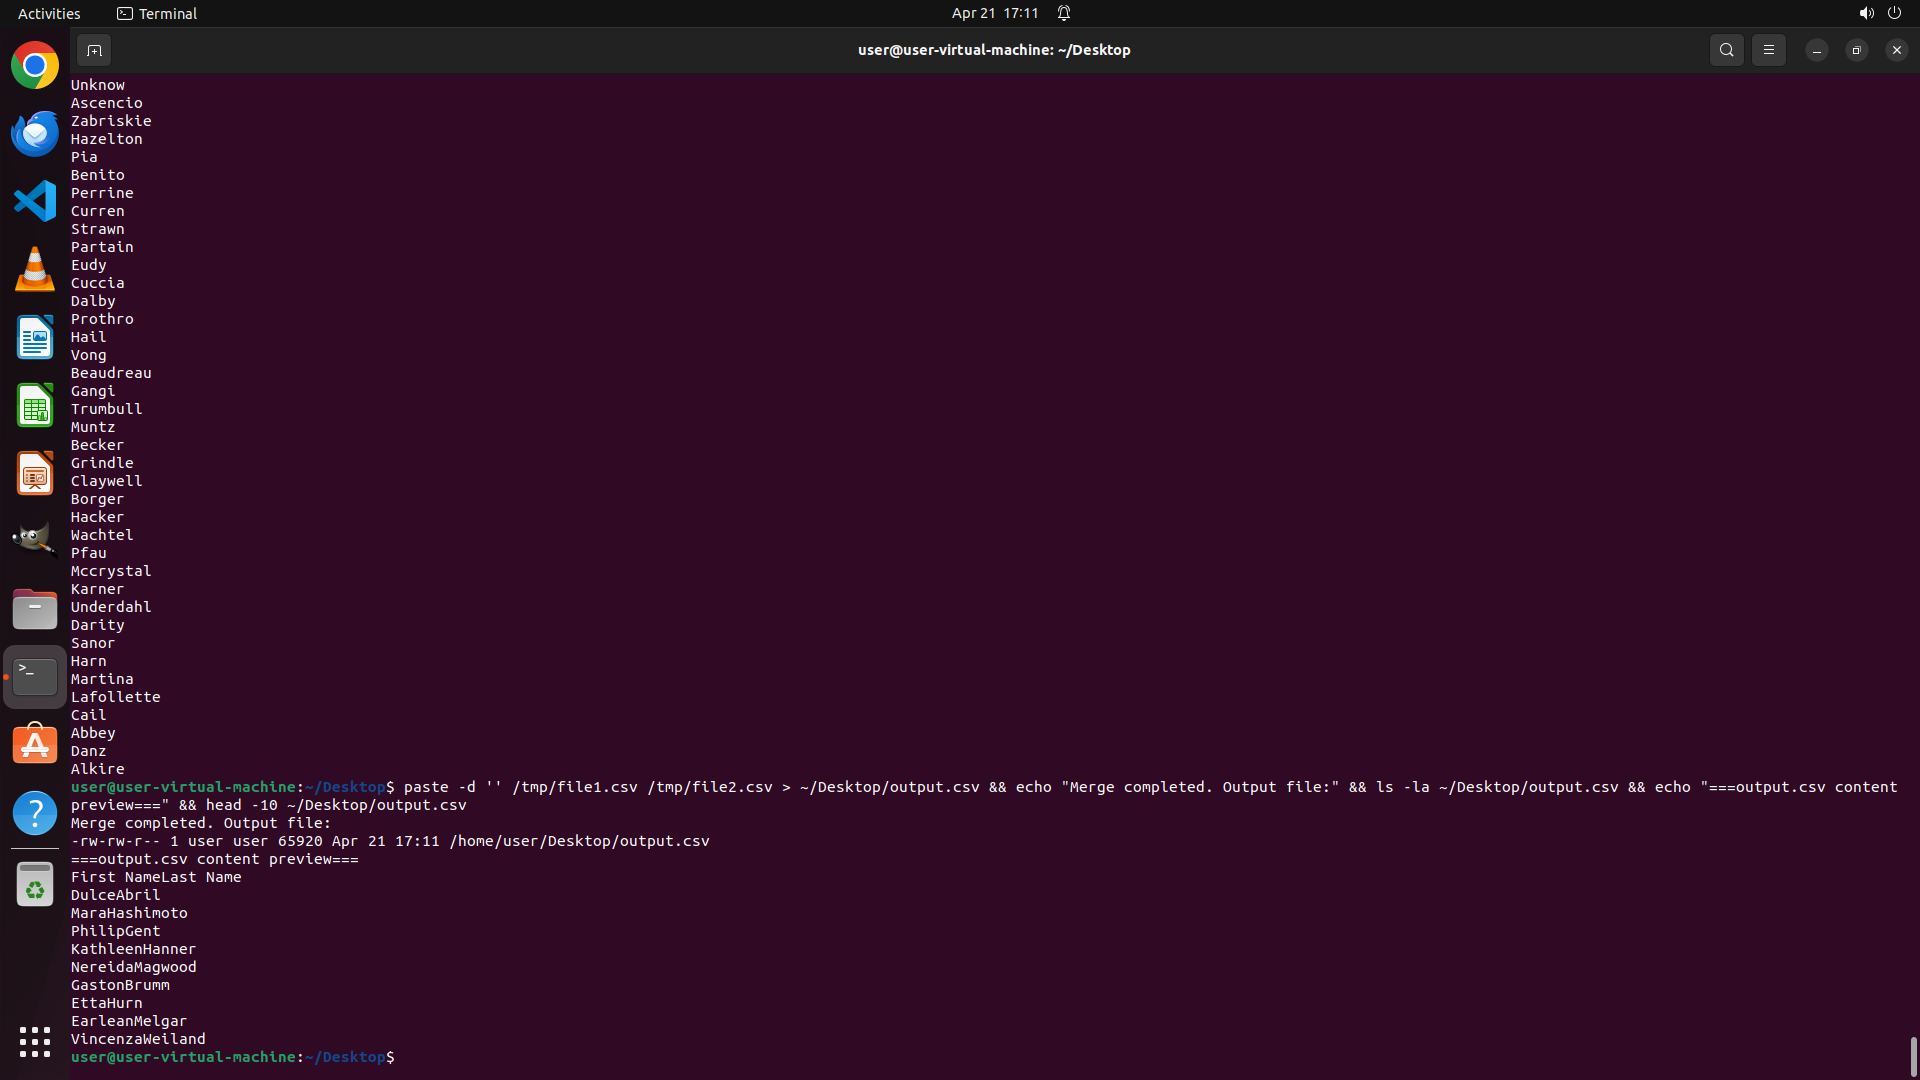Open the terminal hamburger menu
The width and height of the screenshot is (1920, 1080).
[1768, 50]
